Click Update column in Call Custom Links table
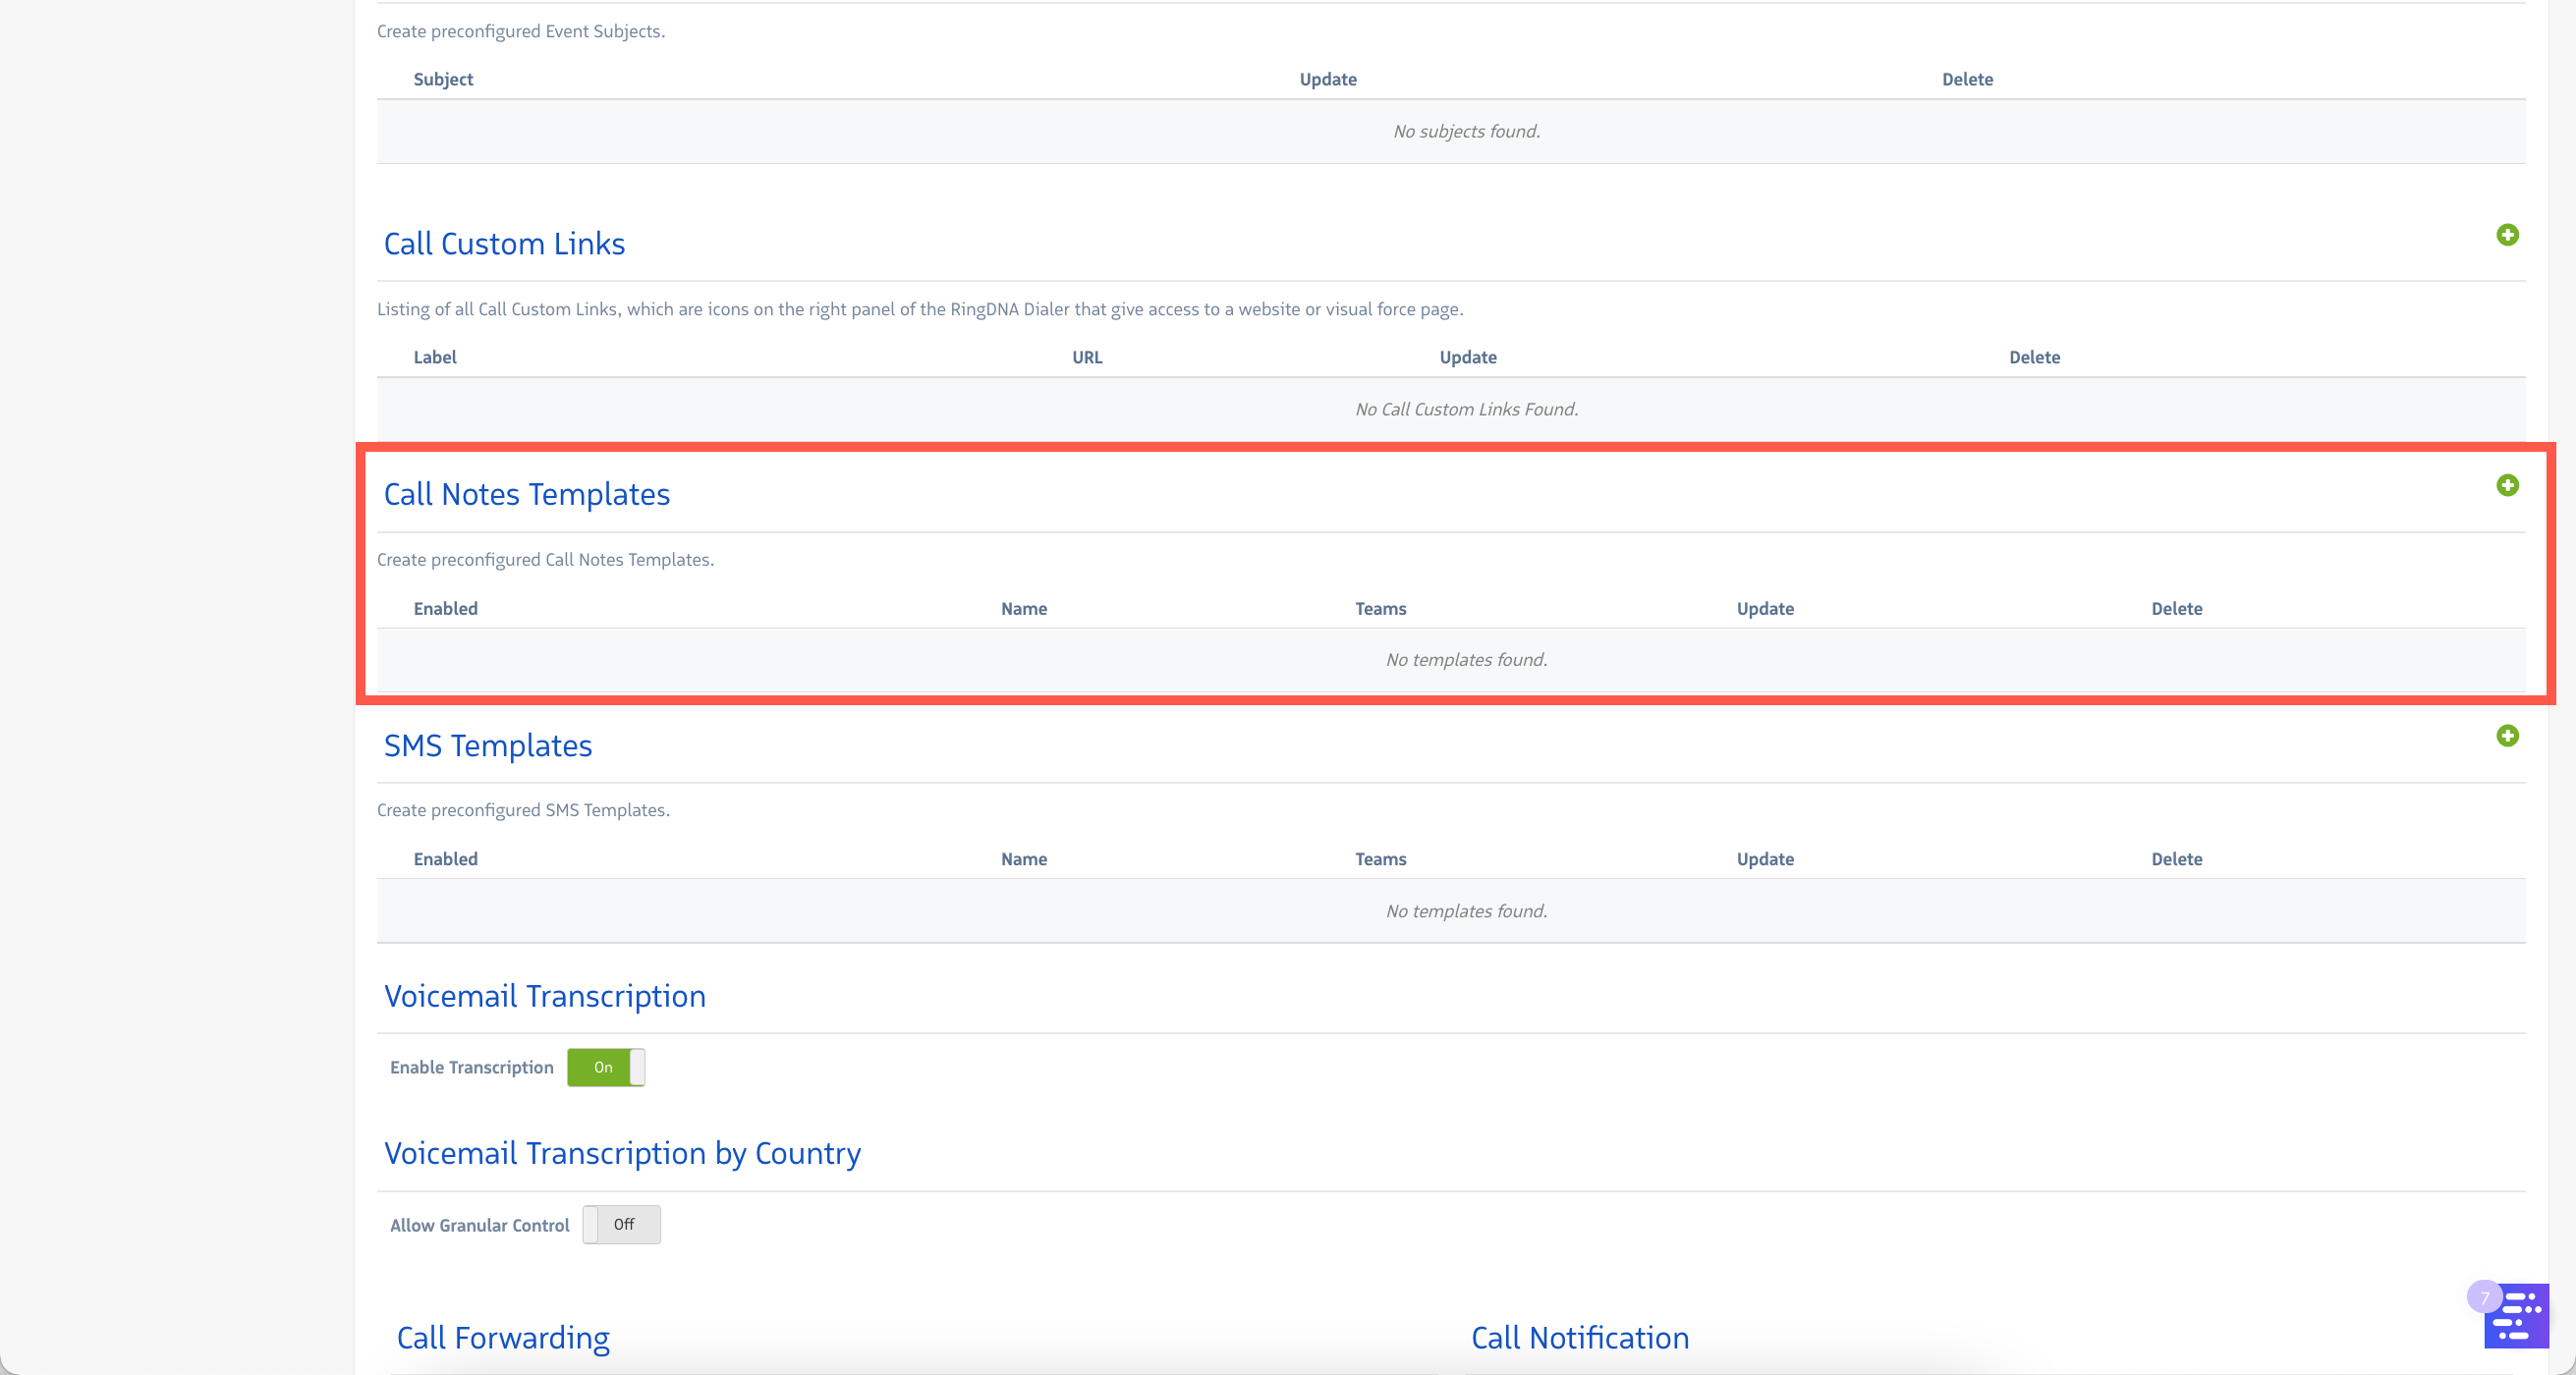Image resolution: width=2576 pixels, height=1375 pixels. pyautogui.click(x=1468, y=357)
